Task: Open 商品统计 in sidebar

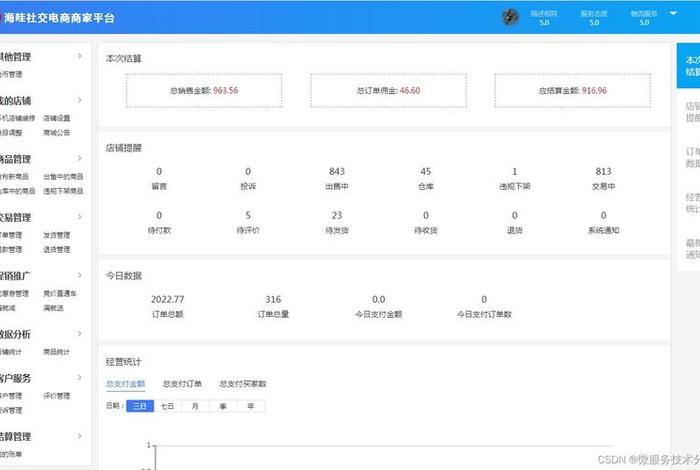Action: [57, 352]
